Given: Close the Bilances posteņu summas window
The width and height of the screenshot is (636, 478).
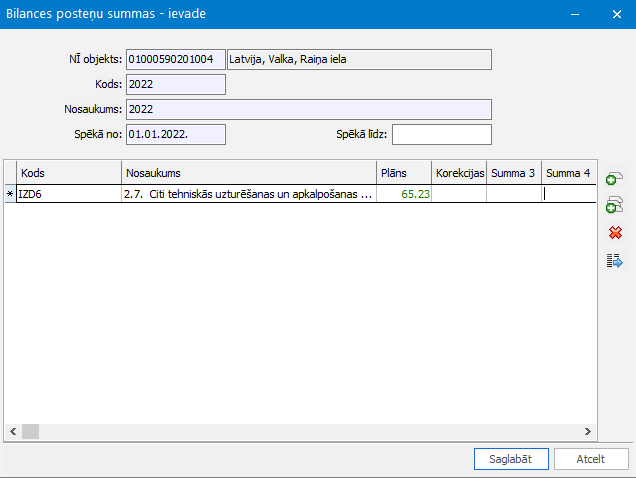Looking at the screenshot, I should point(617,14).
